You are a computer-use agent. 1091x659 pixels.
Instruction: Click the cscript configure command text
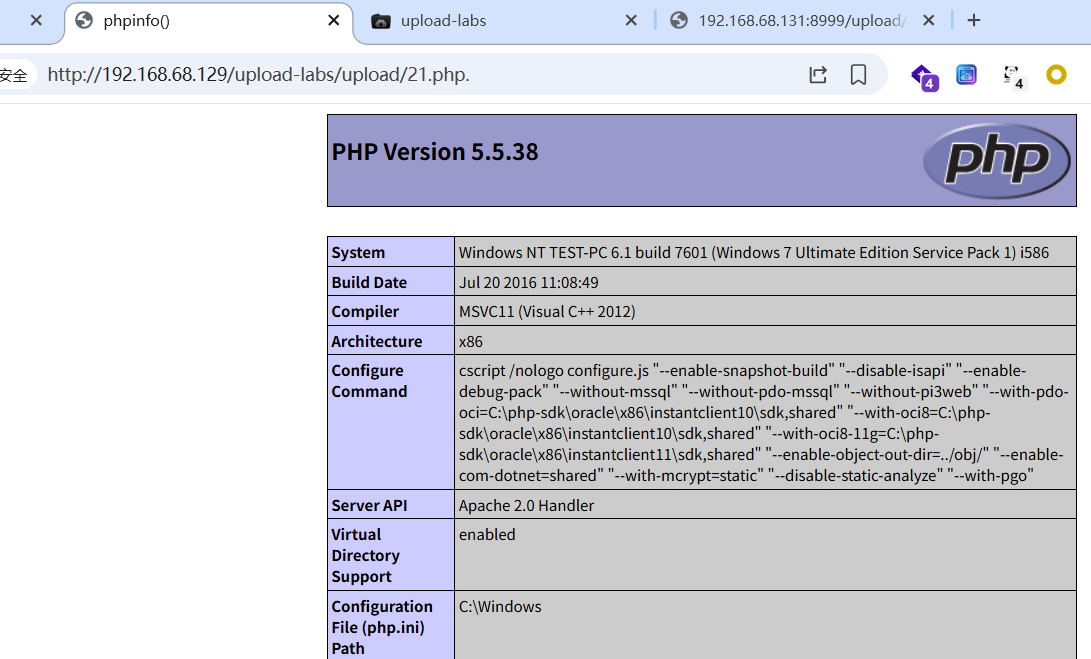point(763,423)
